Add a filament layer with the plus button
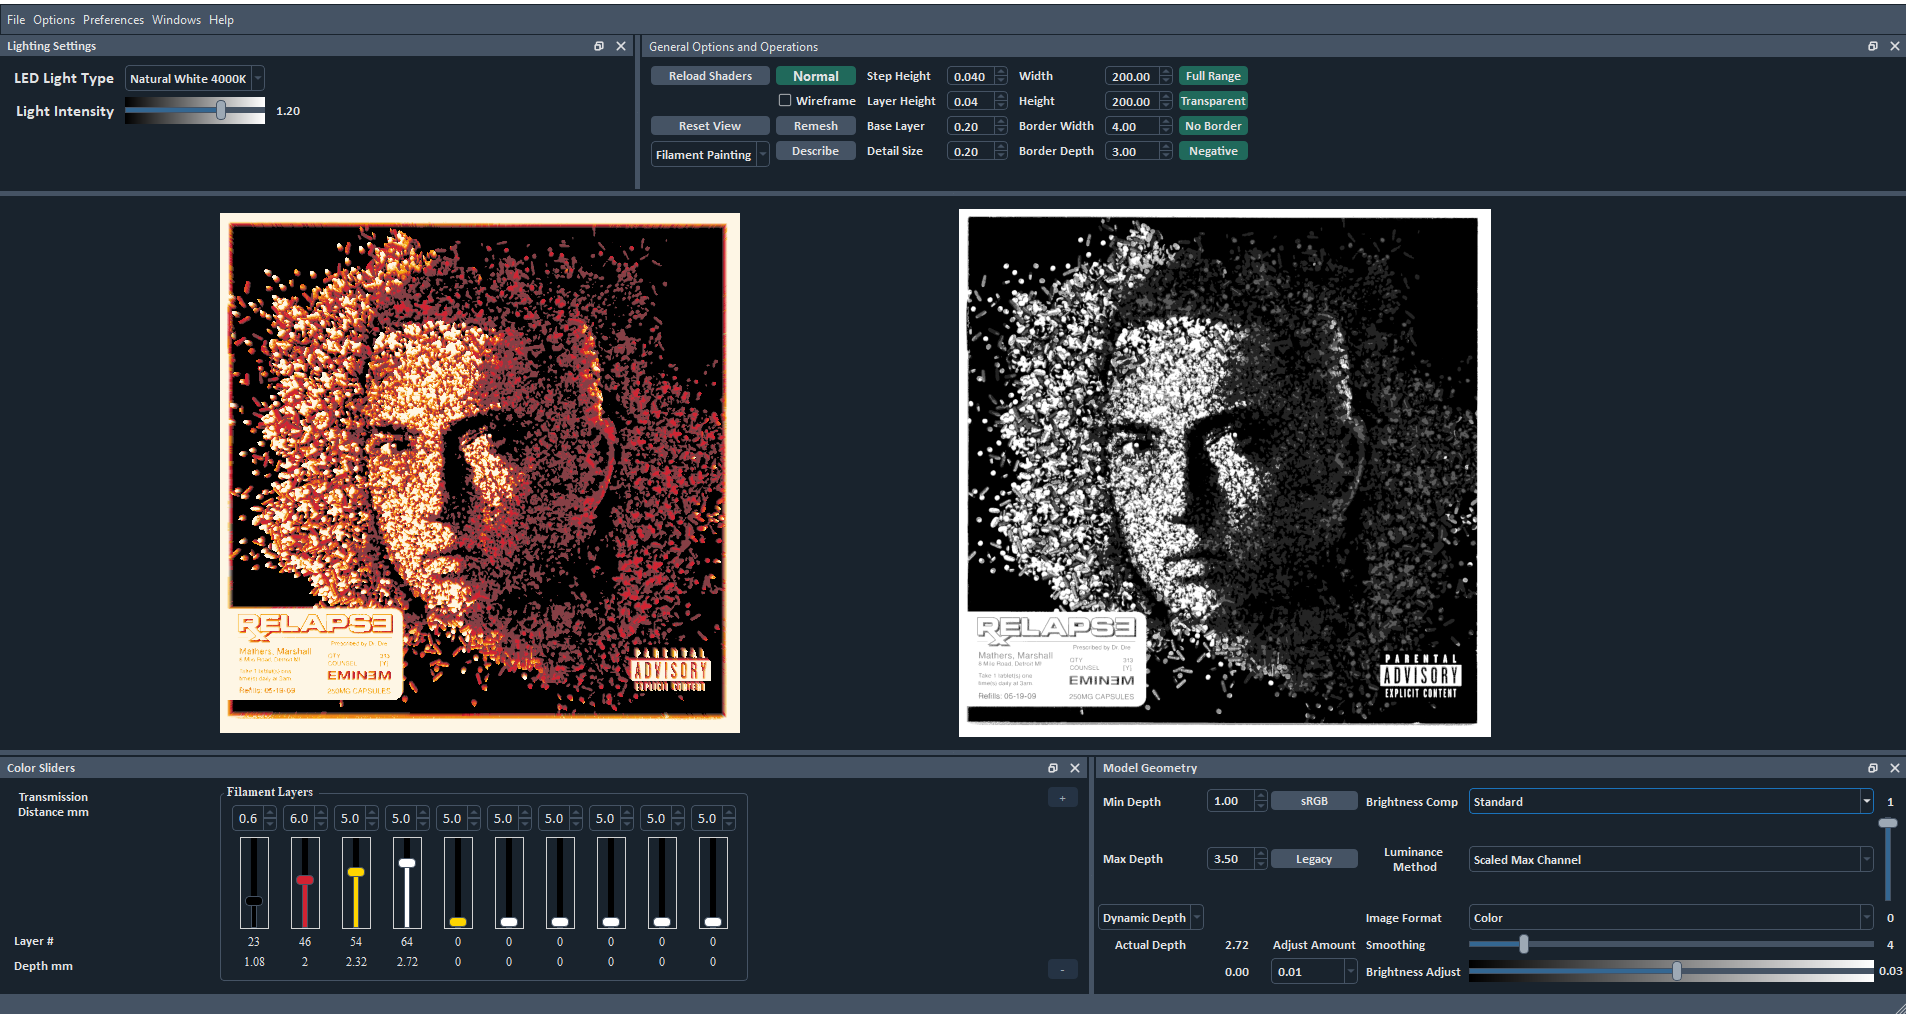The width and height of the screenshot is (1906, 1014). (1062, 797)
